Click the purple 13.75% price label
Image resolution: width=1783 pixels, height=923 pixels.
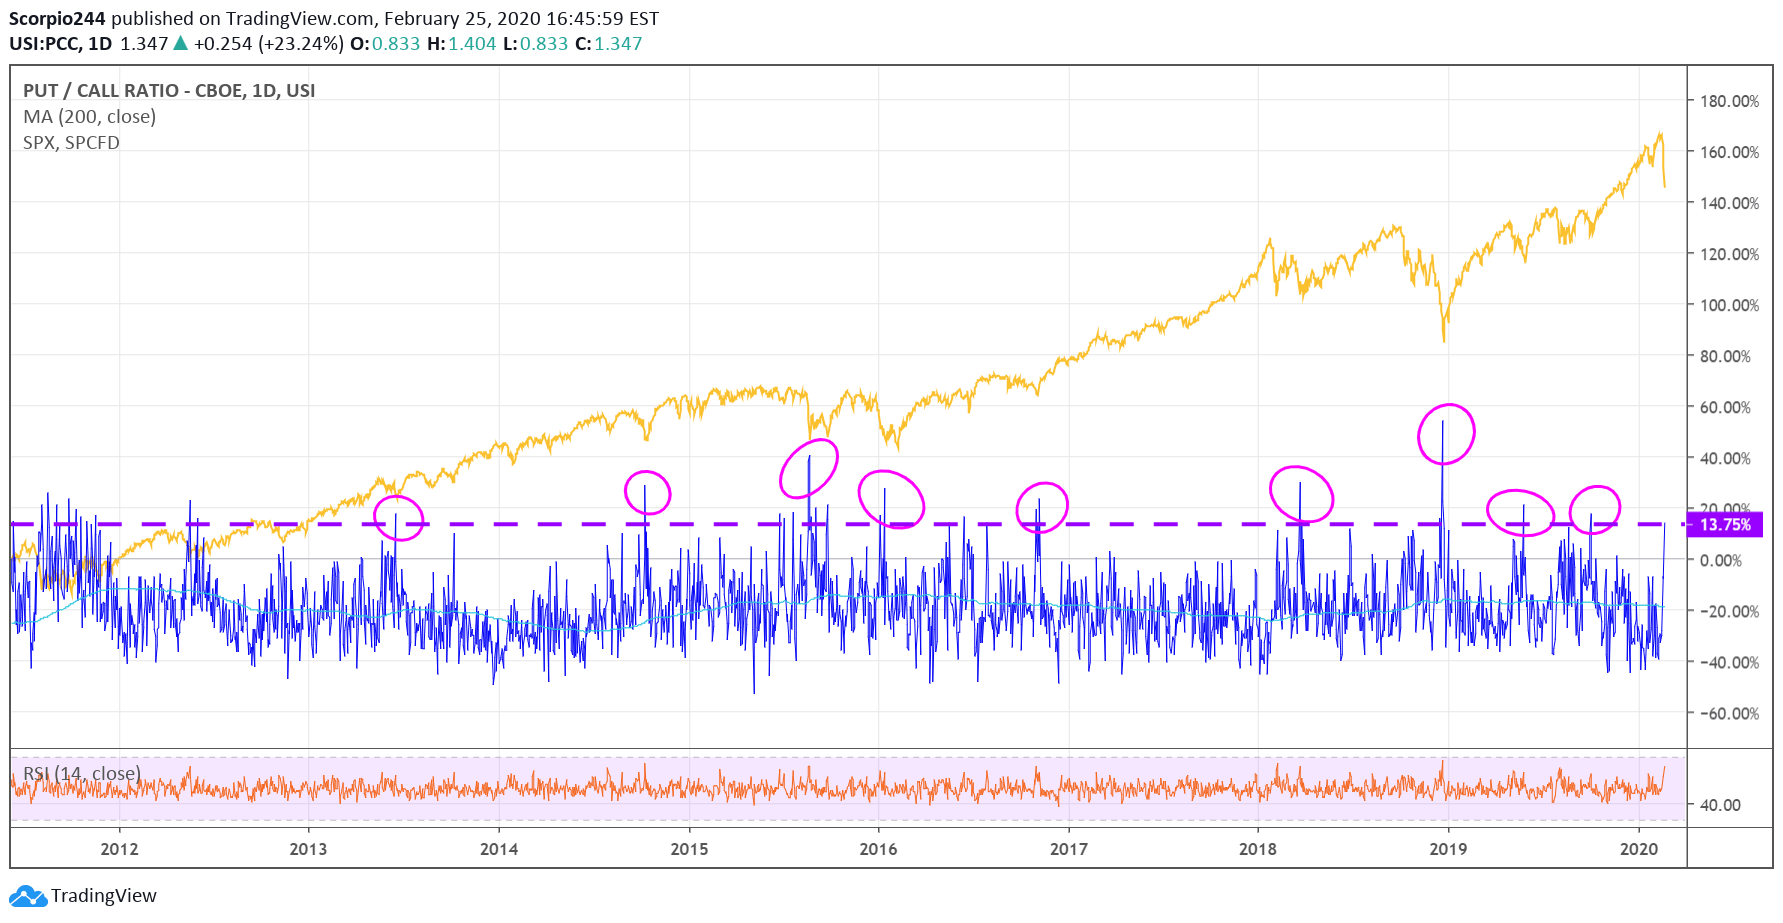point(1725,525)
